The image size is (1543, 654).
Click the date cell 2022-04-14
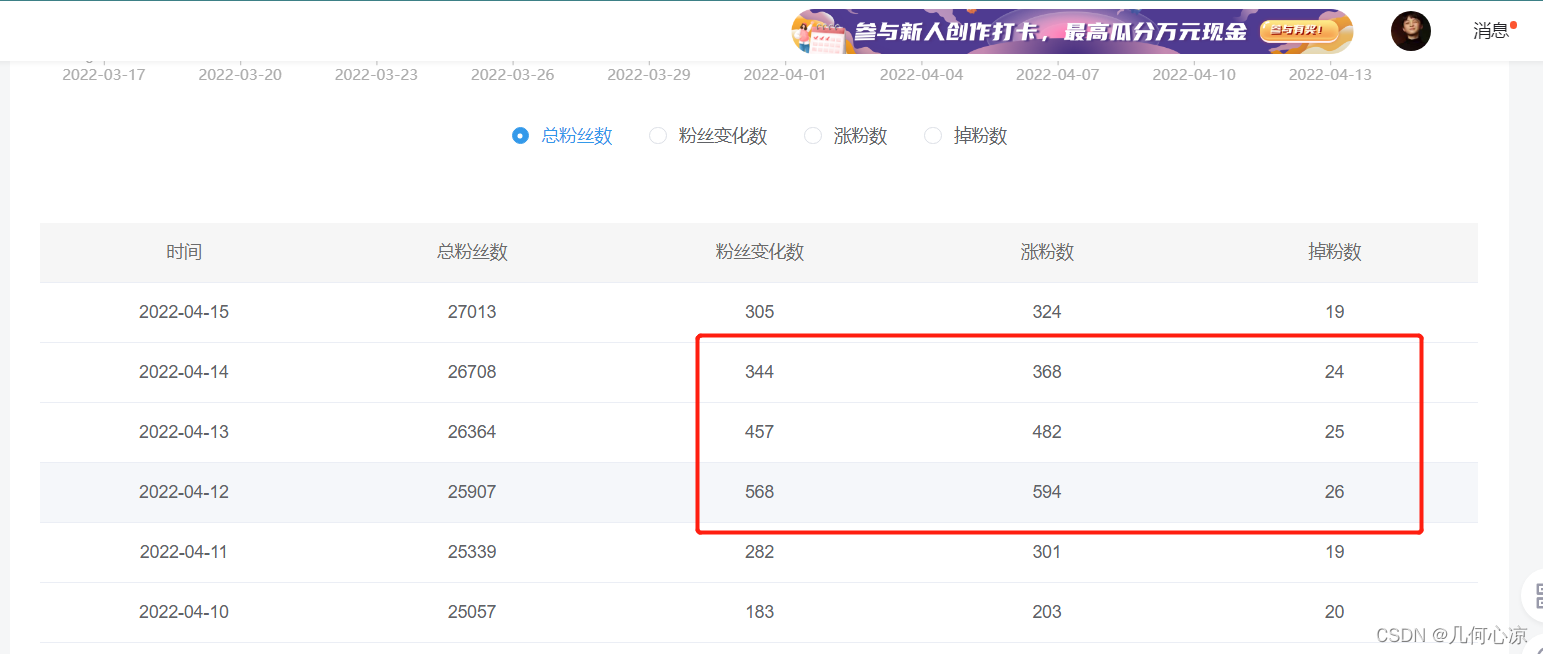184,372
